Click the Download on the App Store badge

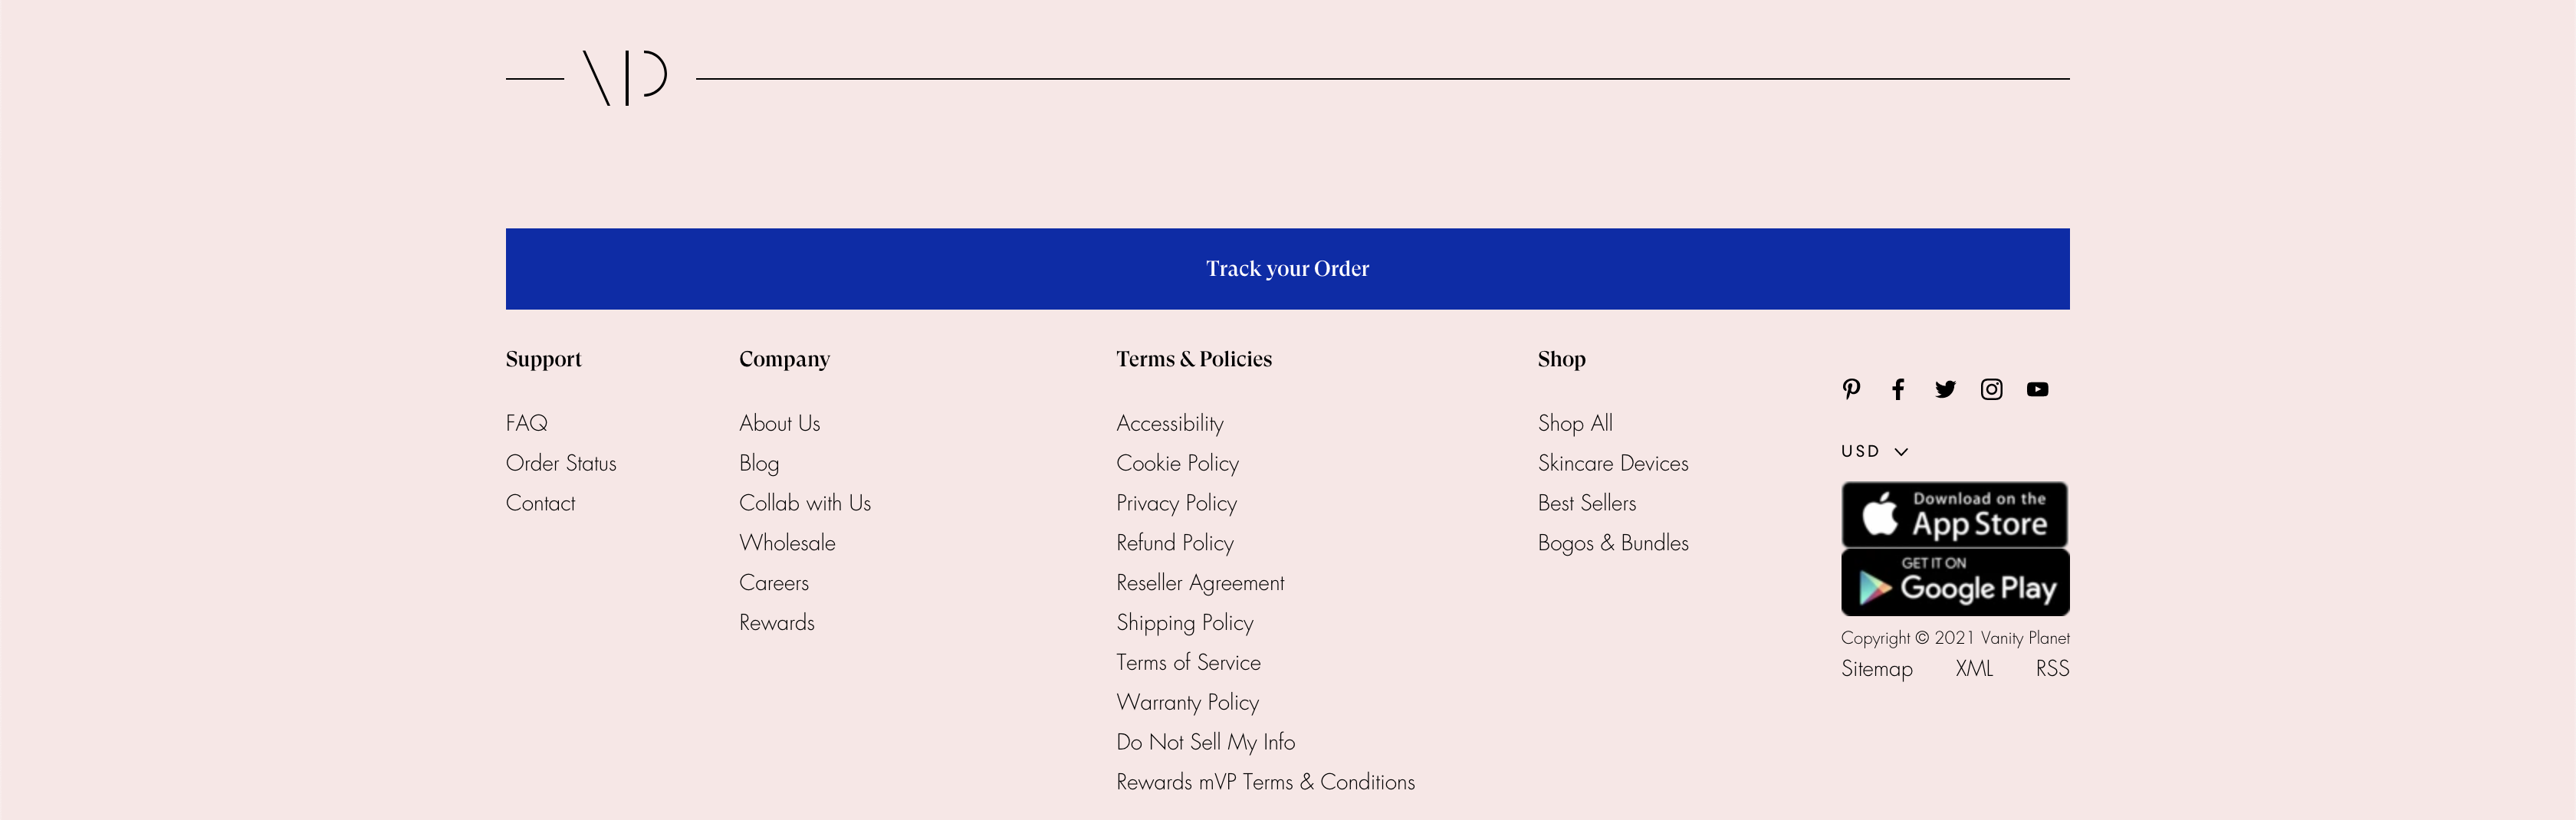(1954, 515)
